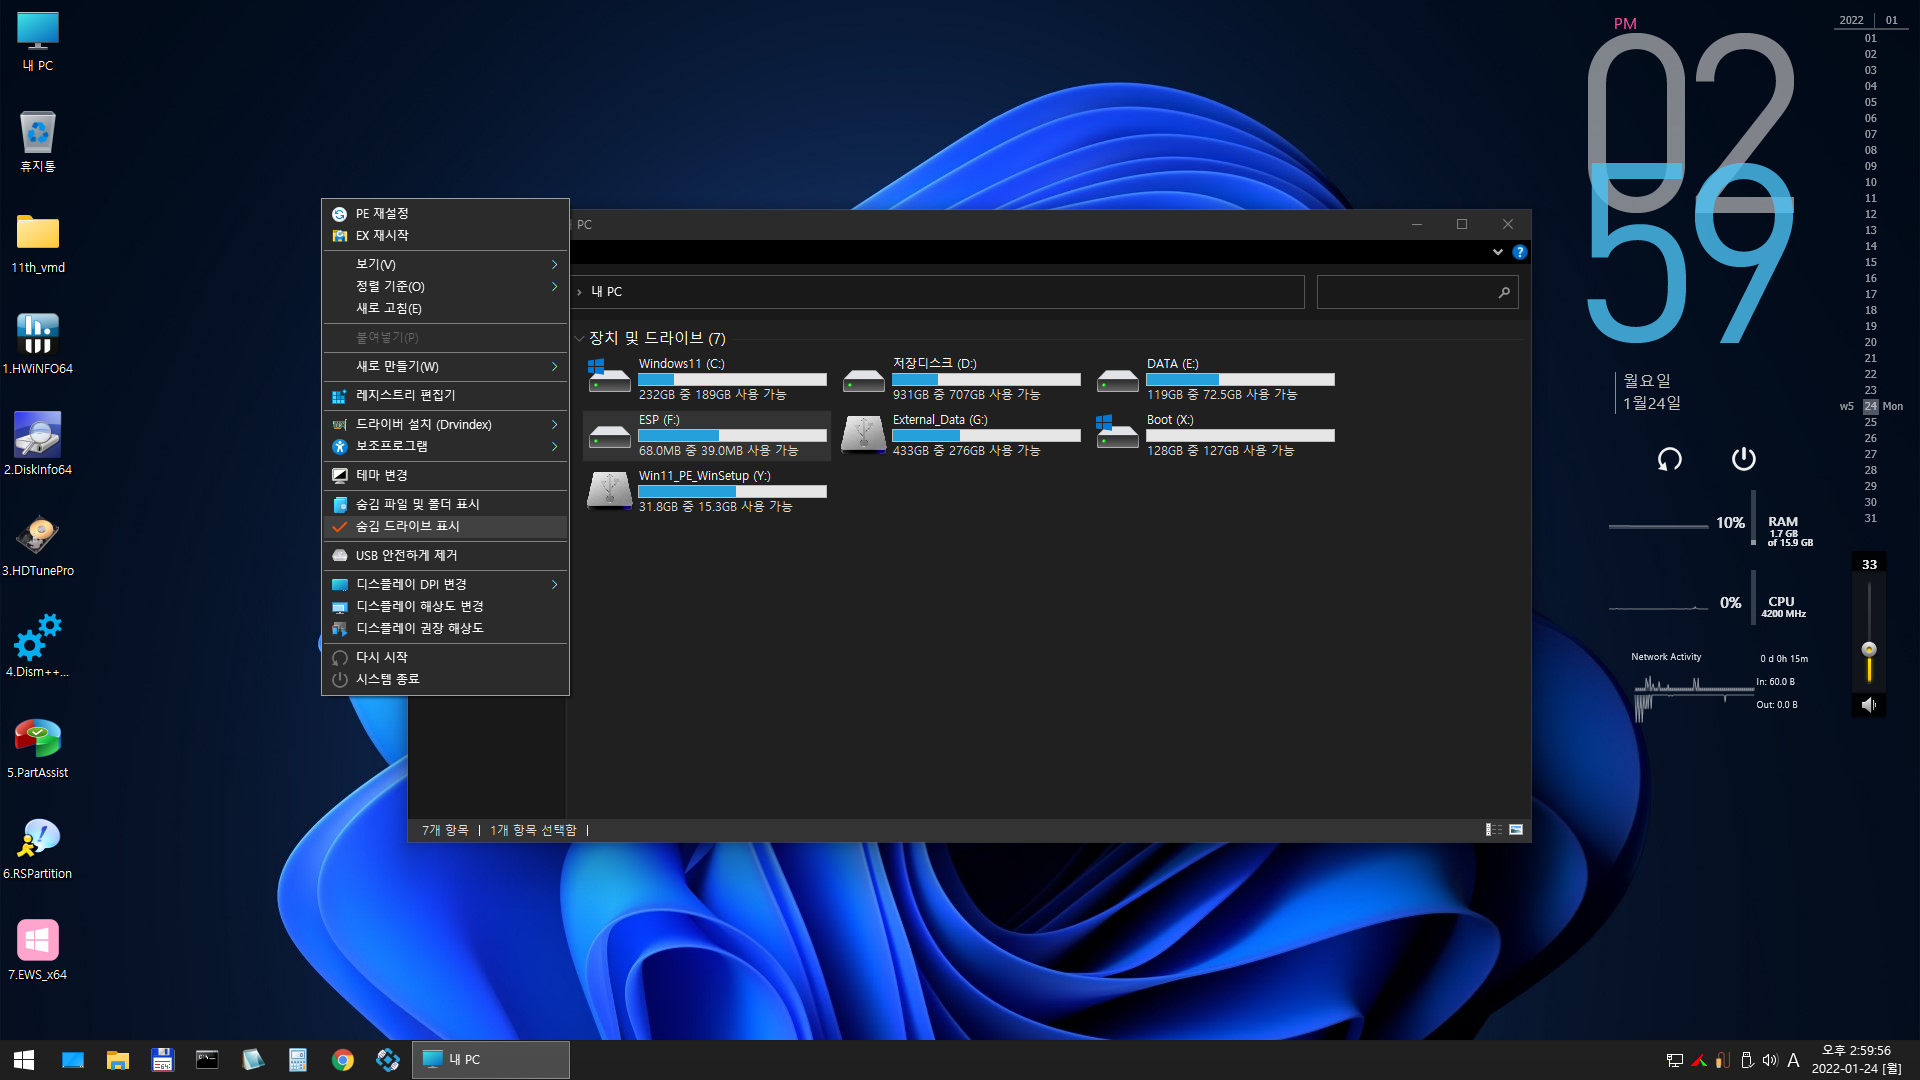Open the Windows Start button
Image resolution: width=1920 pixels, height=1080 pixels.
pos(24,1060)
